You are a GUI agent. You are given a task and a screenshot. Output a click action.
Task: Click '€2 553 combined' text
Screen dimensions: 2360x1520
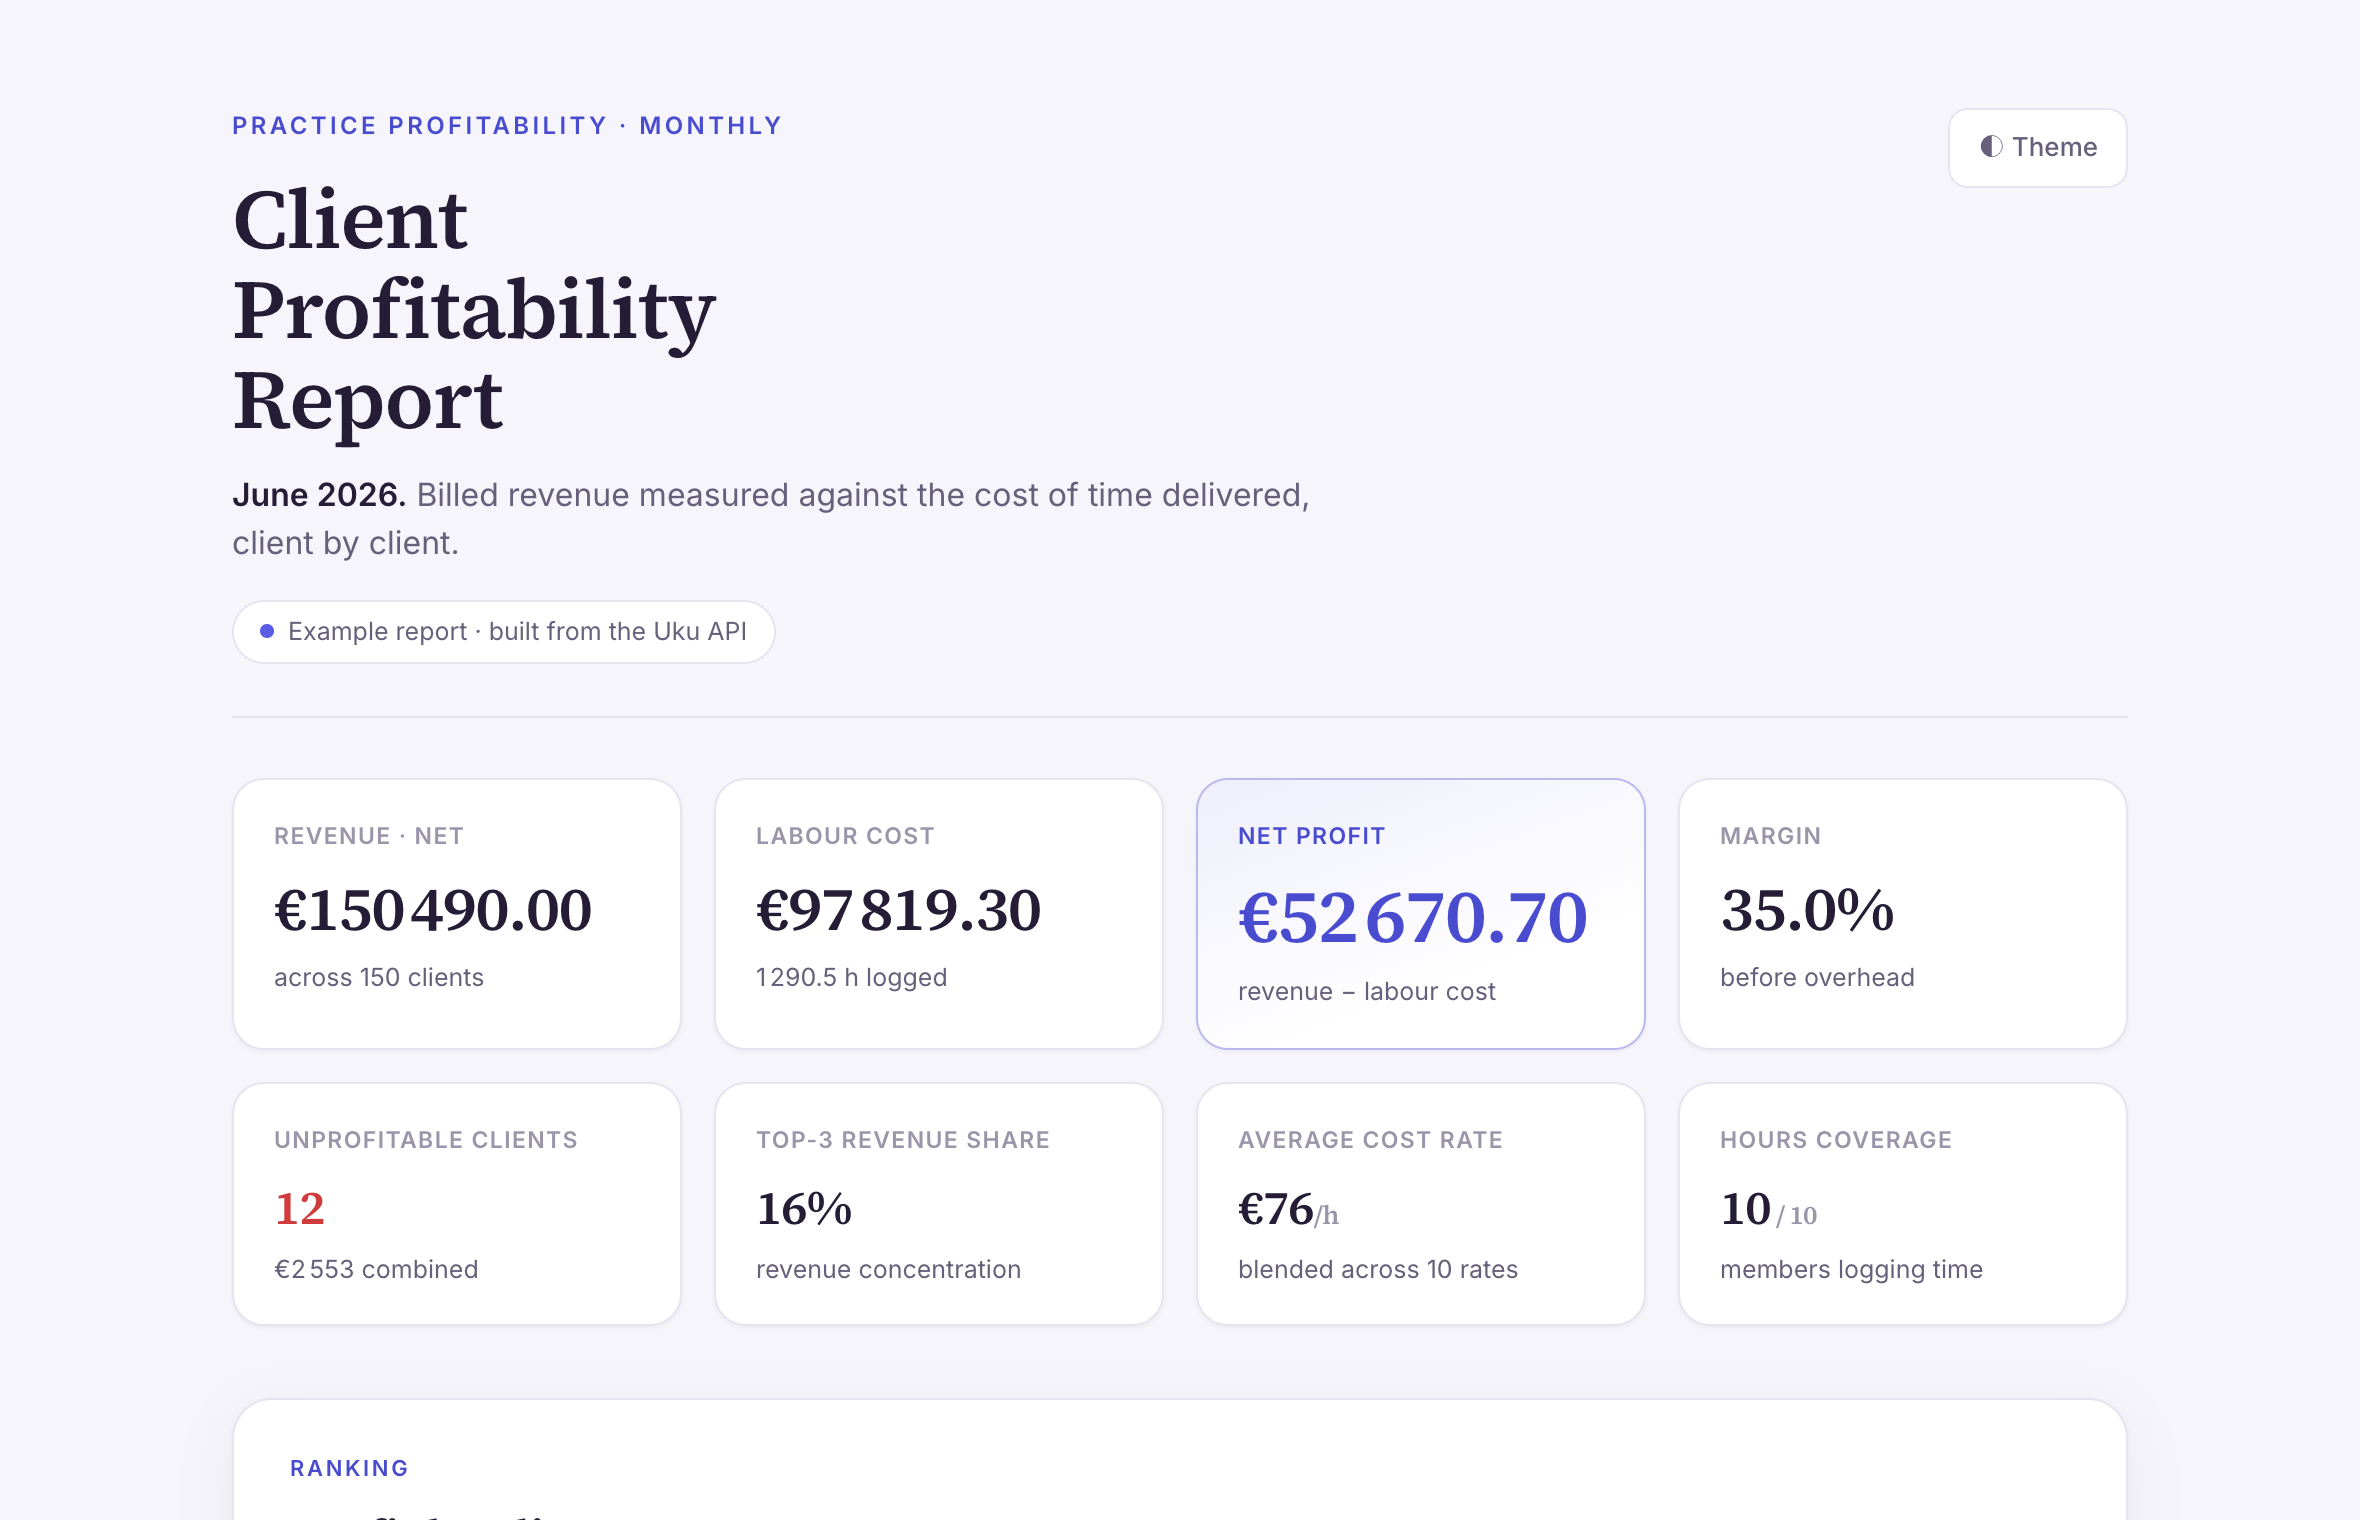376,1269
